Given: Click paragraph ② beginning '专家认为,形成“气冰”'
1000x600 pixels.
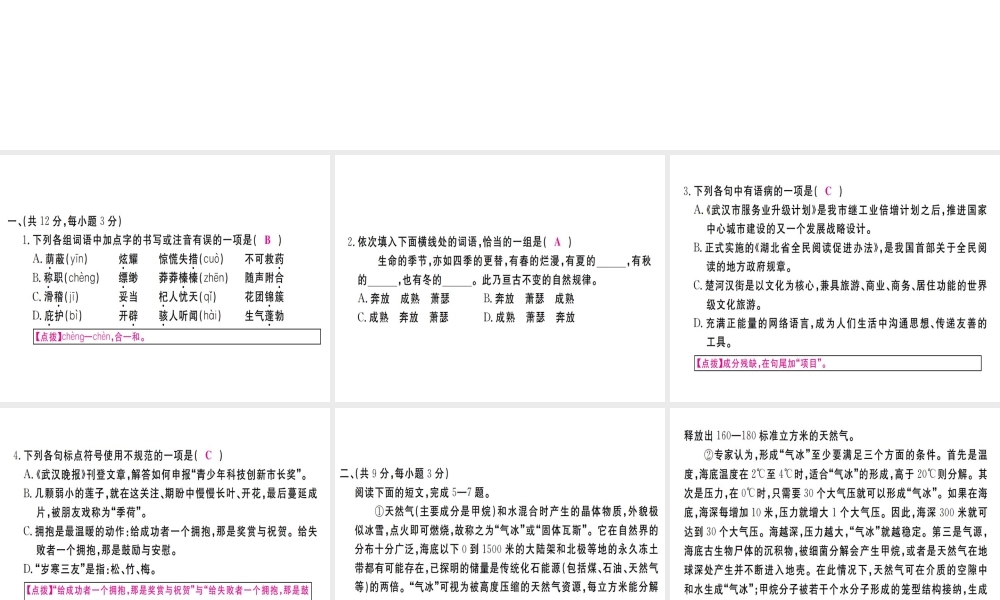Looking at the screenshot, I should 835,522.
